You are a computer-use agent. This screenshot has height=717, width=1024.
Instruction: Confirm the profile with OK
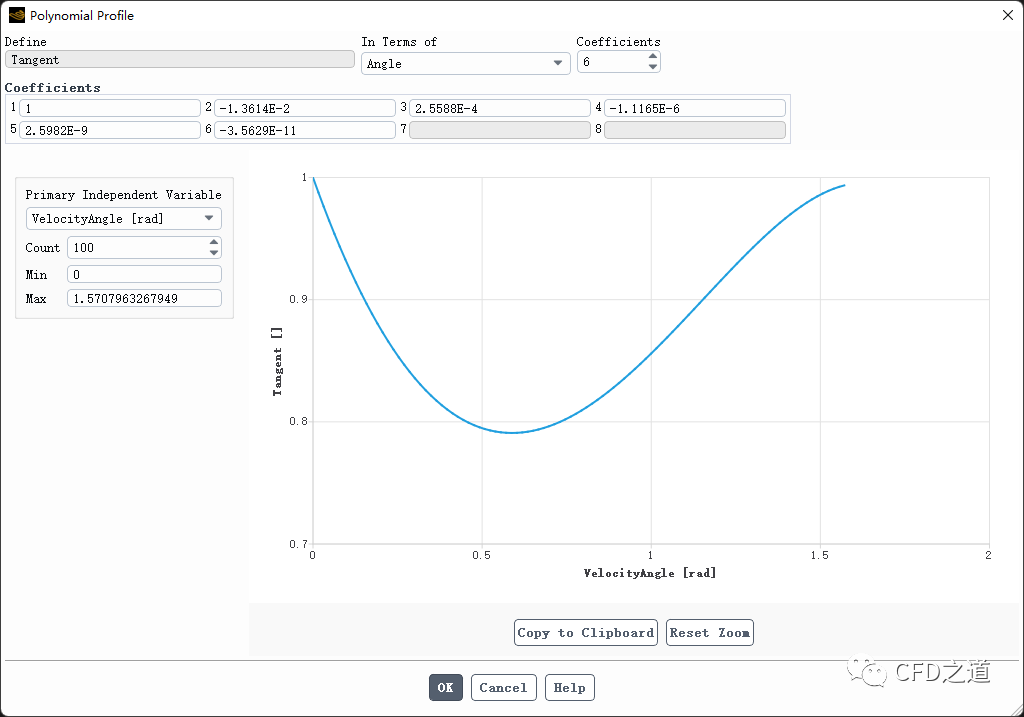tap(445, 687)
